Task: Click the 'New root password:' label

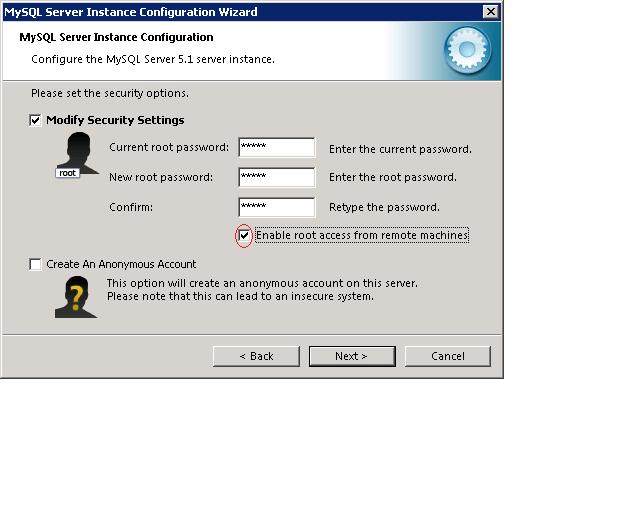Action: [x=161, y=177]
